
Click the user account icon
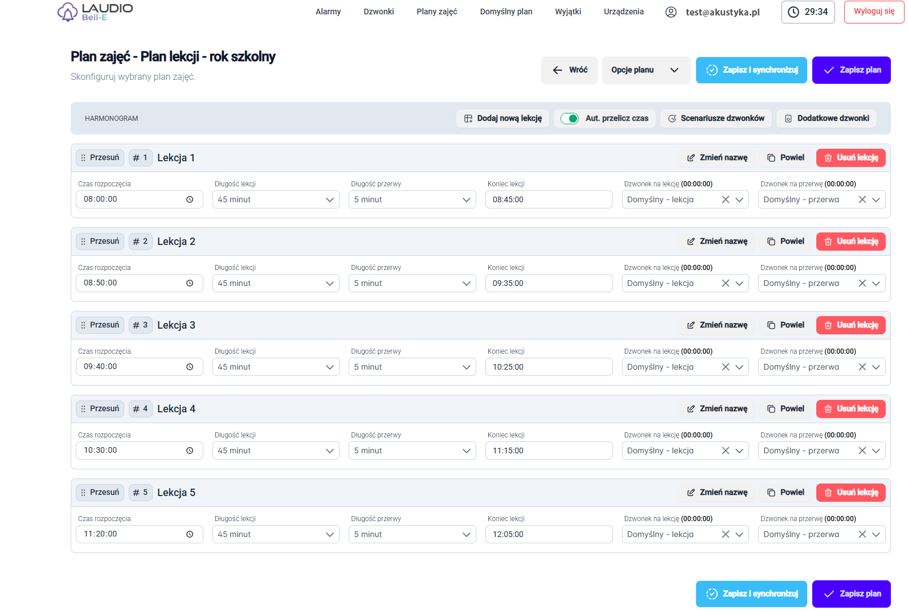670,12
